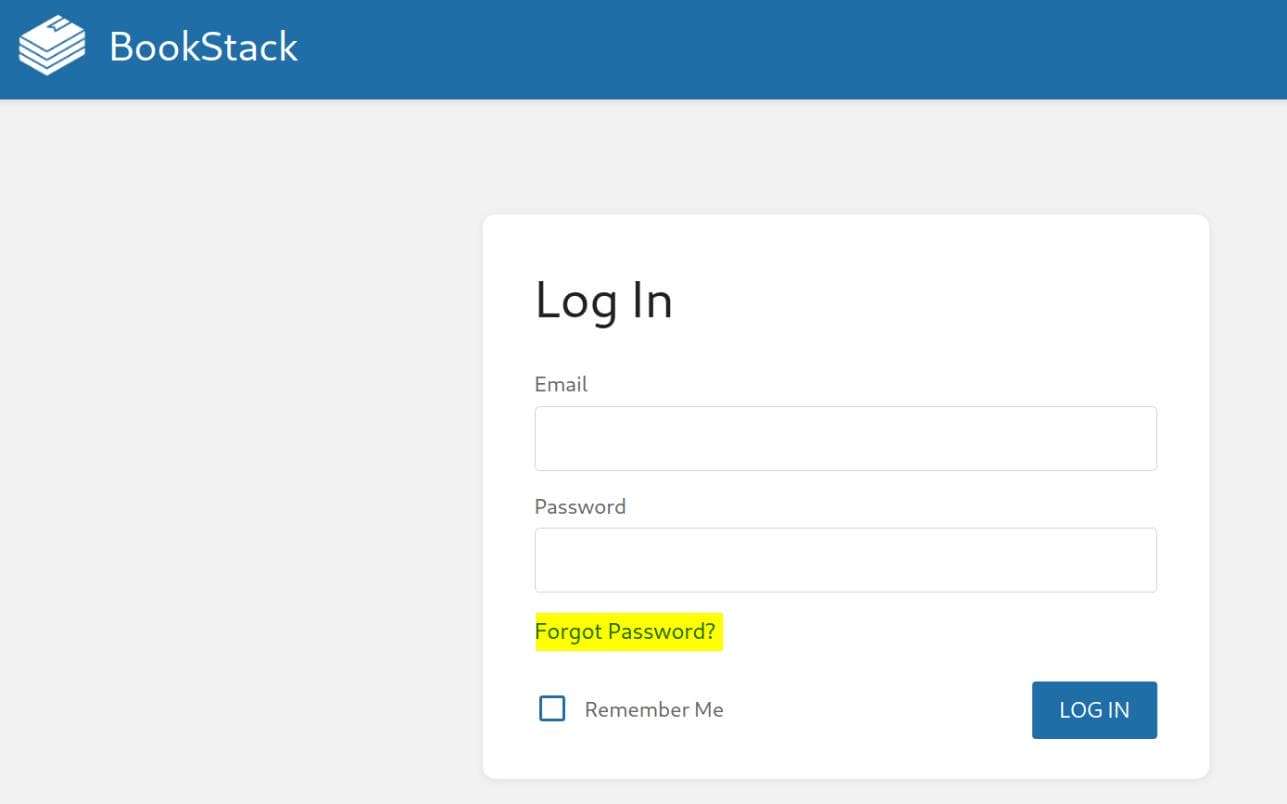The width and height of the screenshot is (1287, 804).
Task: Enable the square box beside Remember Me
Action: pyautogui.click(x=552, y=709)
